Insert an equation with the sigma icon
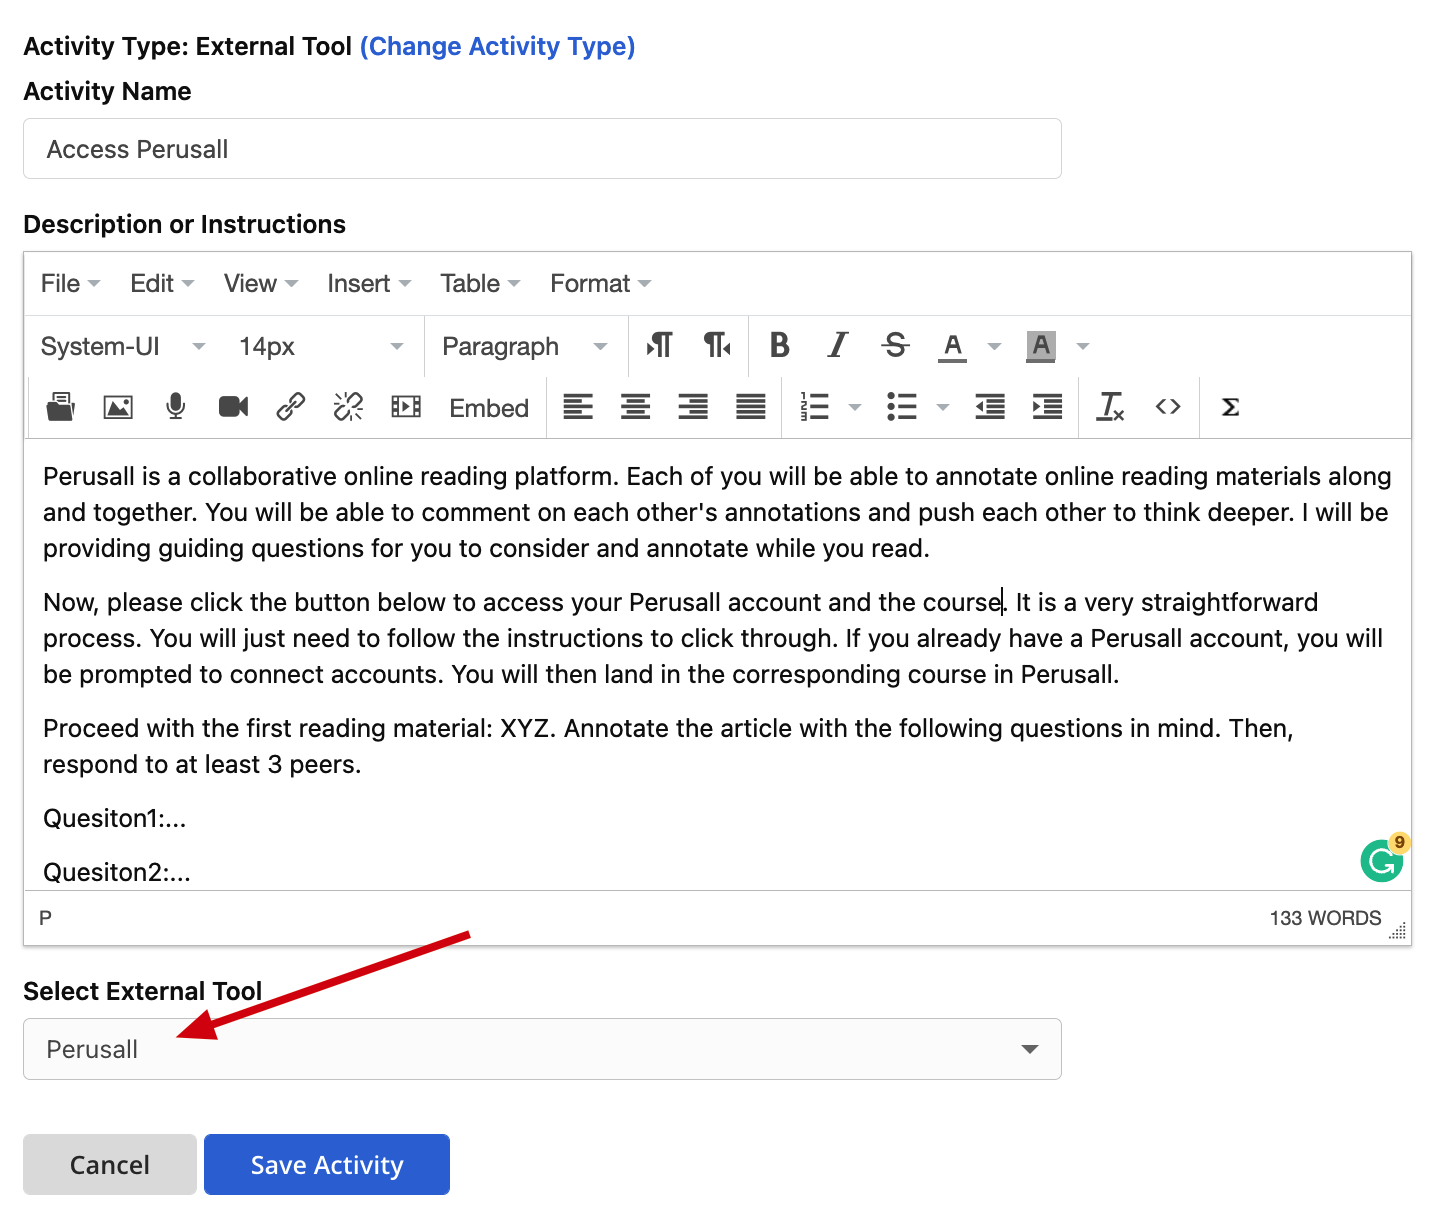The height and width of the screenshot is (1212, 1456). click(x=1231, y=407)
